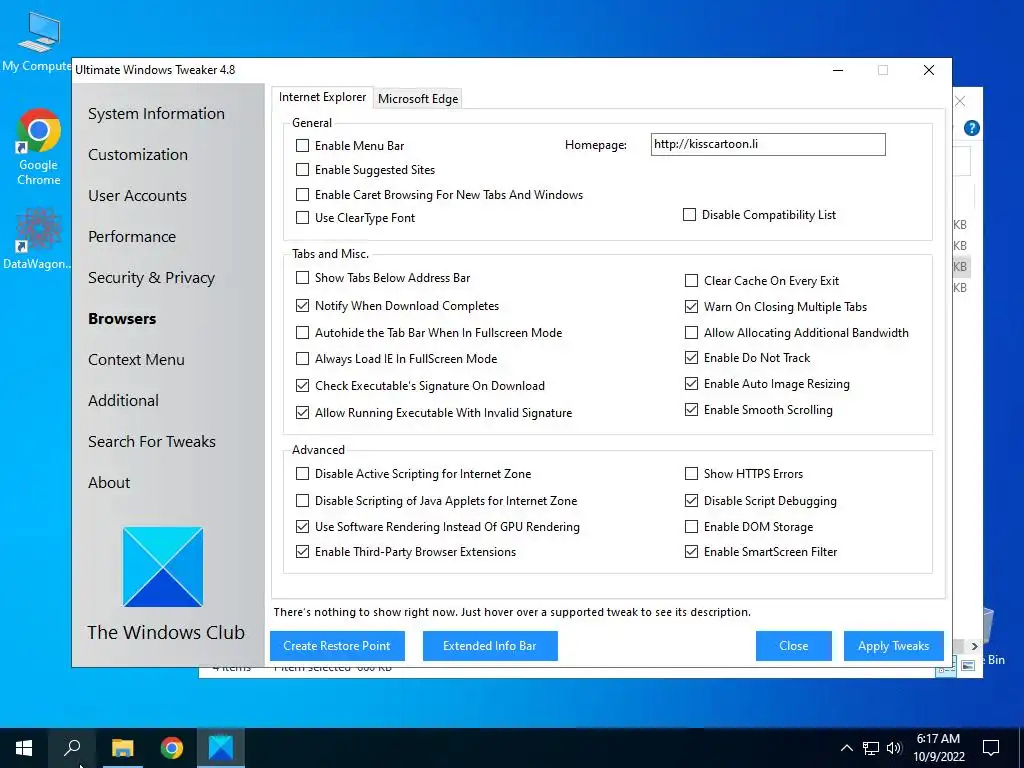This screenshot has height=768, width=1024.
Task: Open About section in sidebar
Action: [x=109, y=483]
